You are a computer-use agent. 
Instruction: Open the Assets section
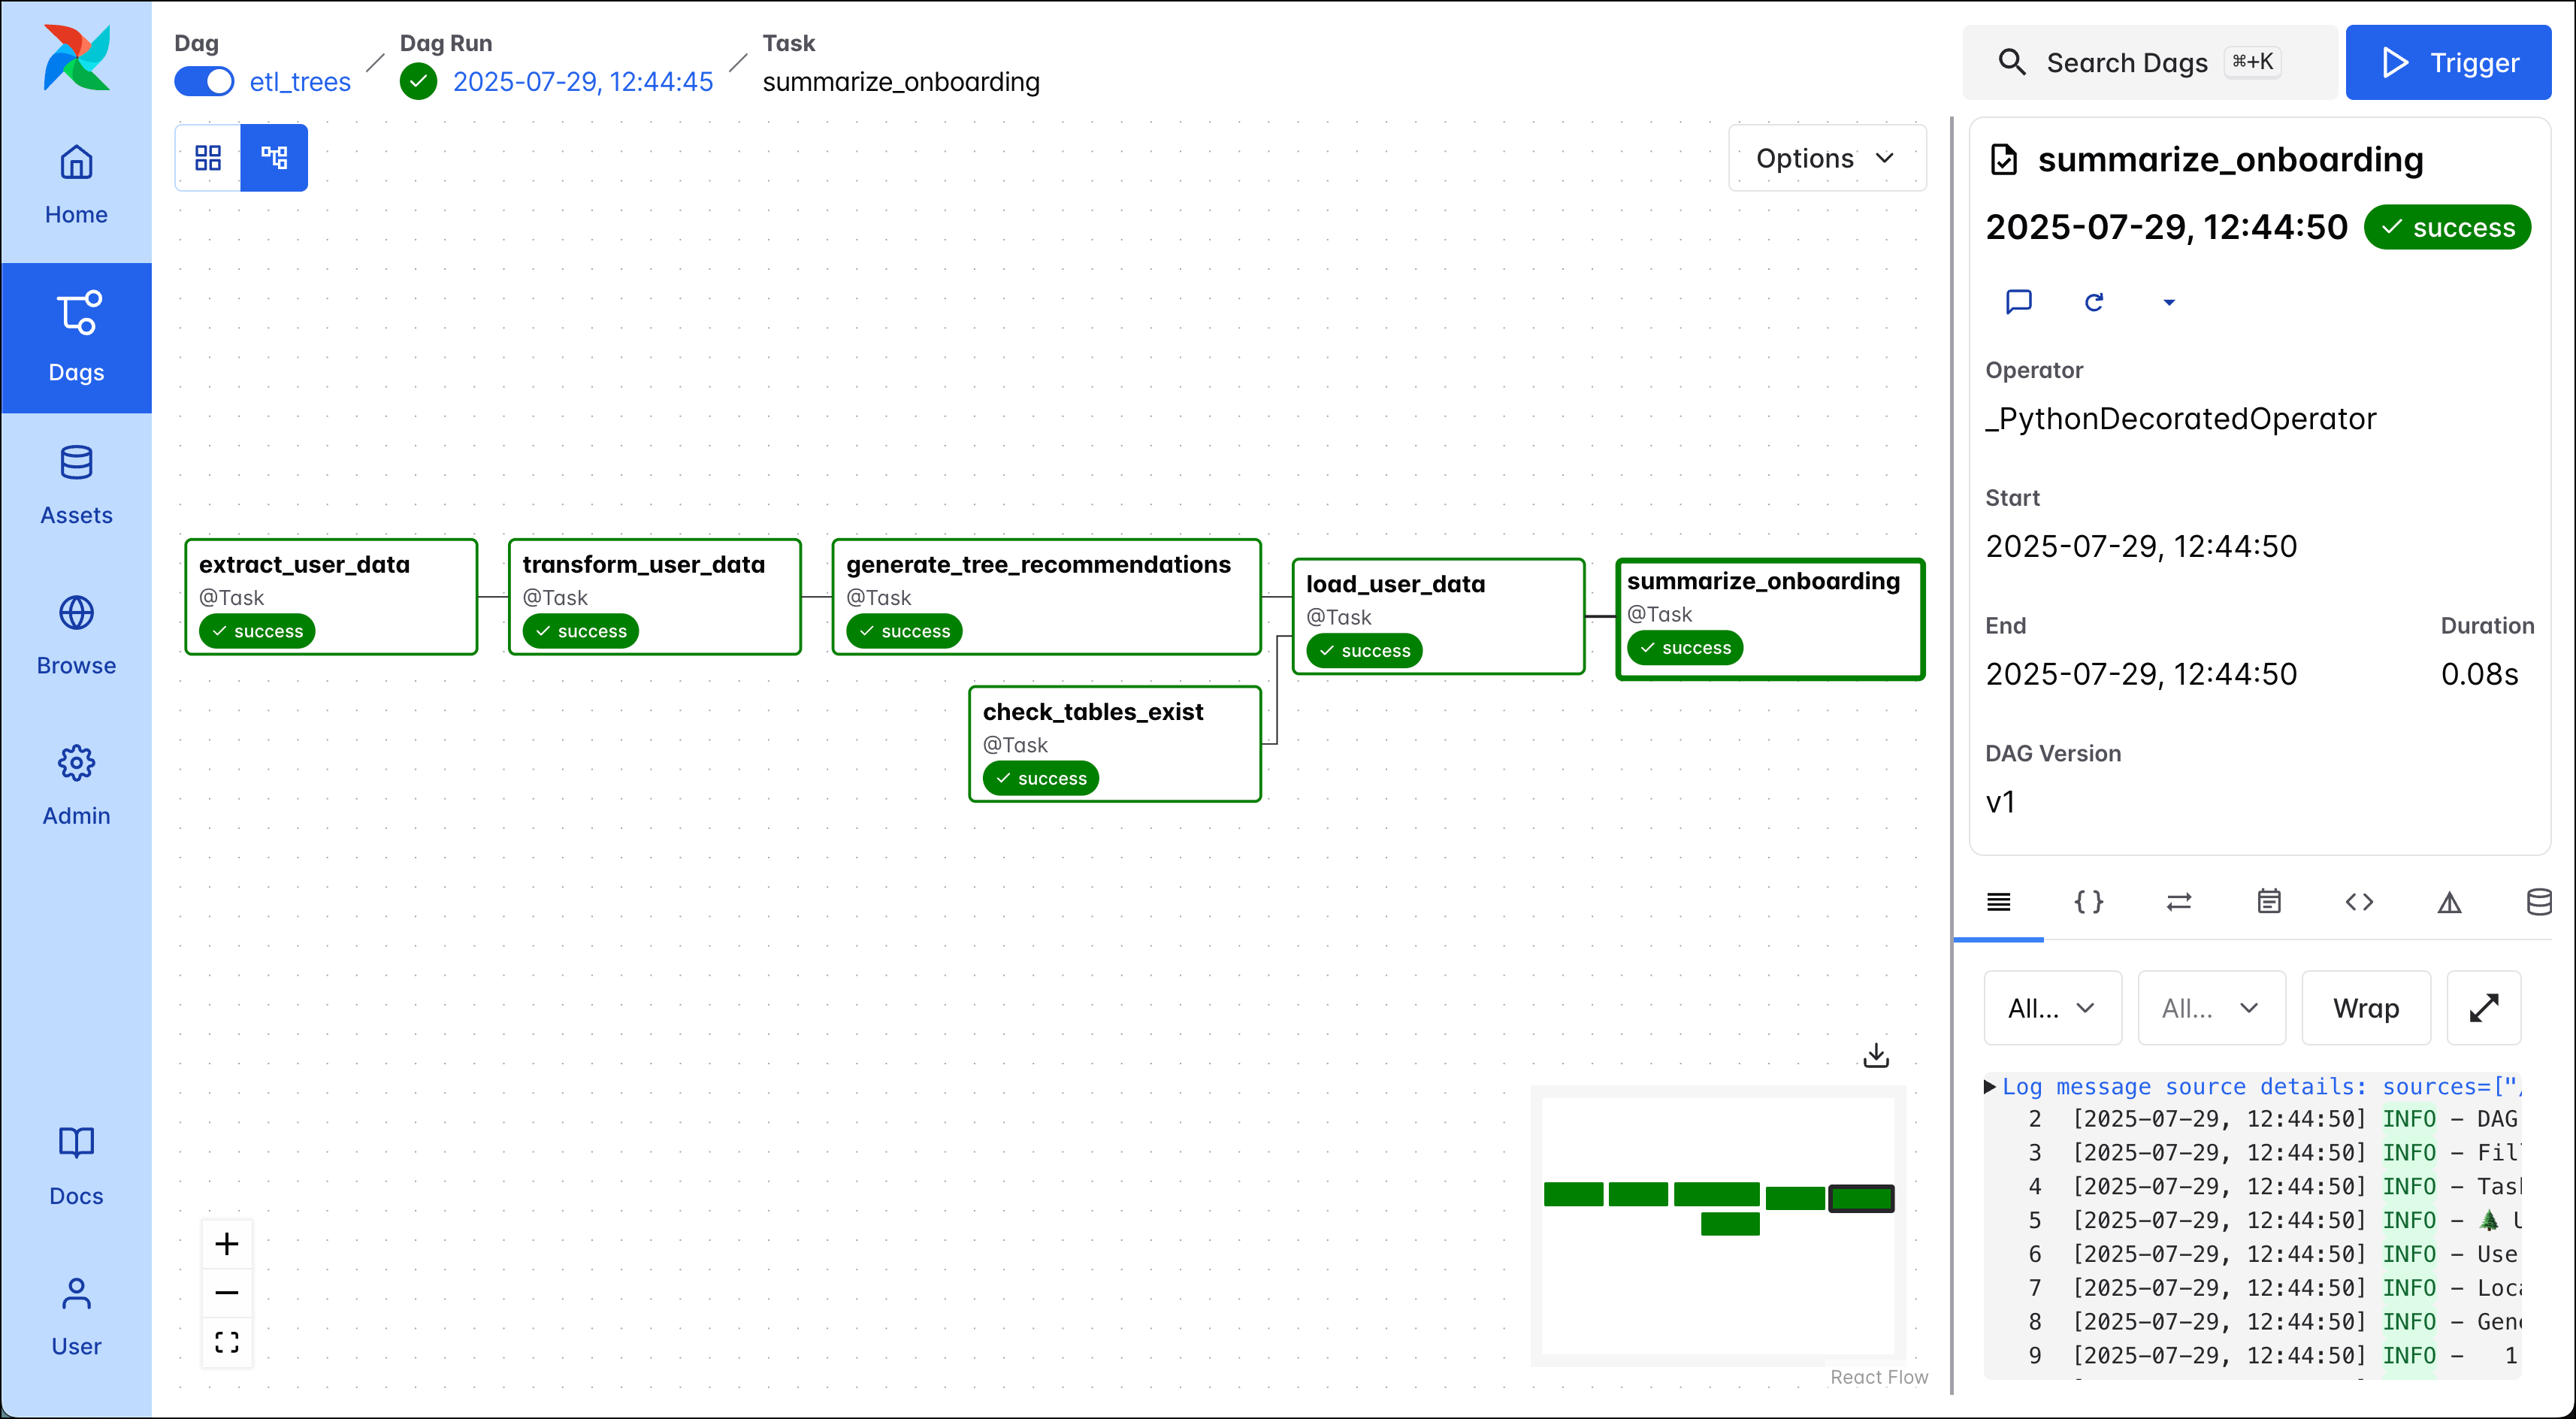(x=76, y=485)
